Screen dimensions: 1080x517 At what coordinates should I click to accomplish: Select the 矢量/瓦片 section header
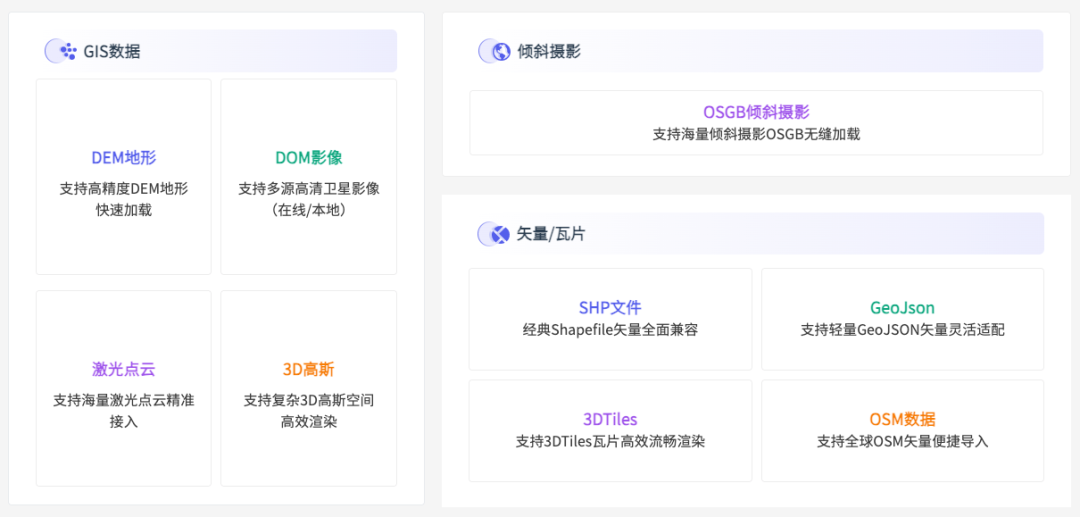point(756,233)
